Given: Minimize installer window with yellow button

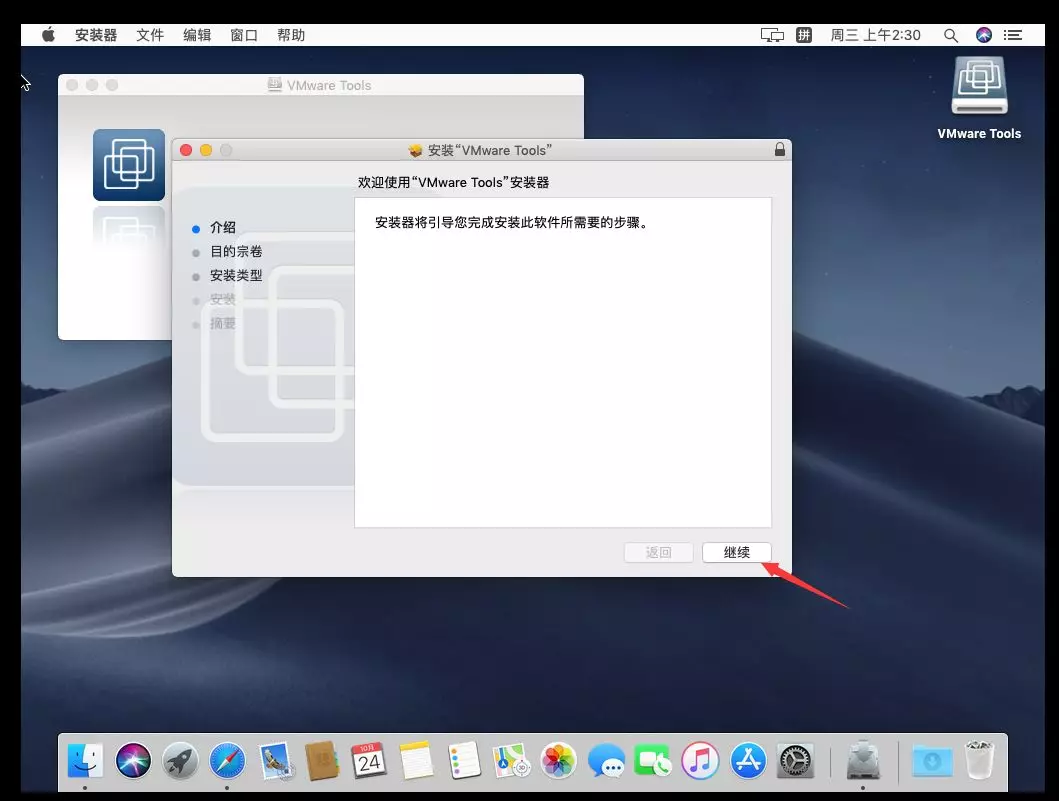Looking at the screenshot, I should [x=206, y=150].
